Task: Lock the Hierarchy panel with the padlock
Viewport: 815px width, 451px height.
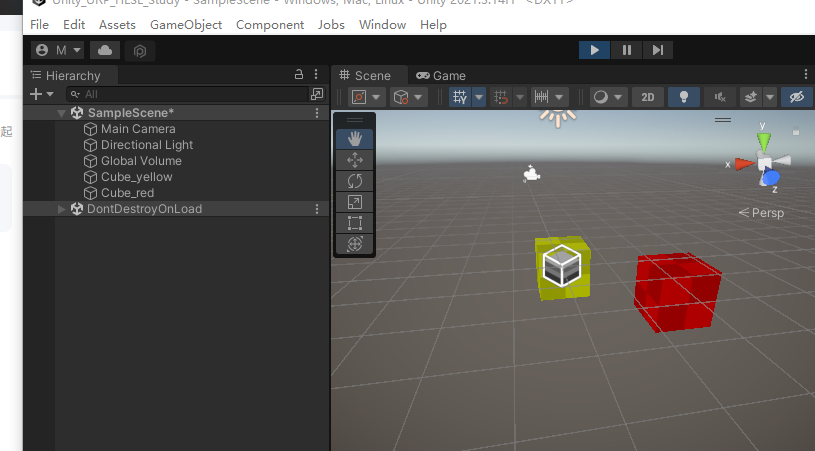Action: click(298, 75)
